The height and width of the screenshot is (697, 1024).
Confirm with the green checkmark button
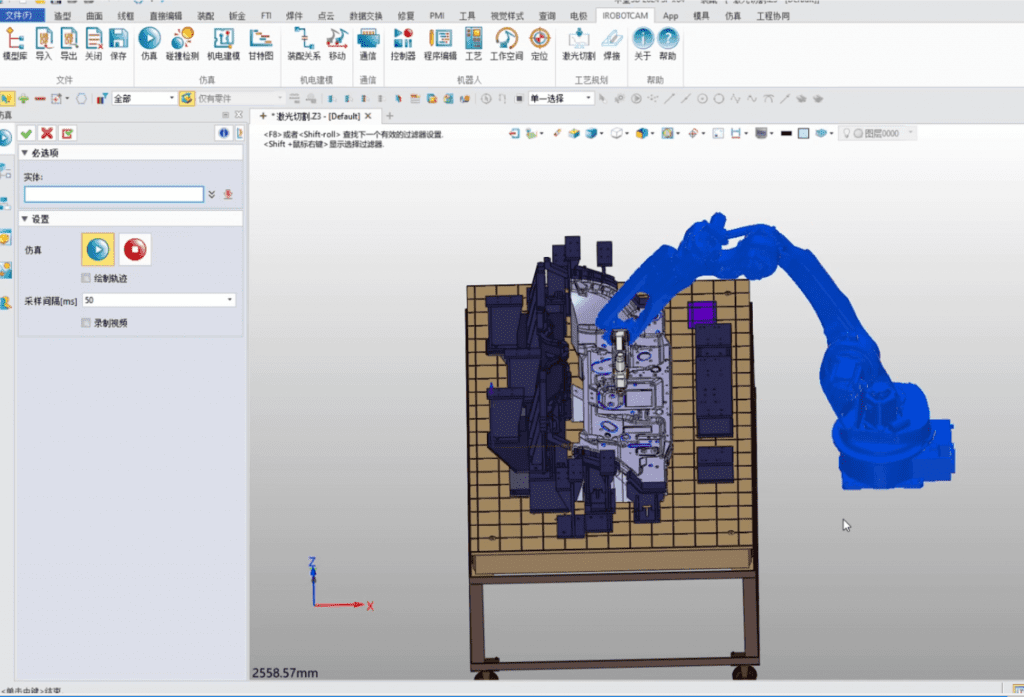27,133
